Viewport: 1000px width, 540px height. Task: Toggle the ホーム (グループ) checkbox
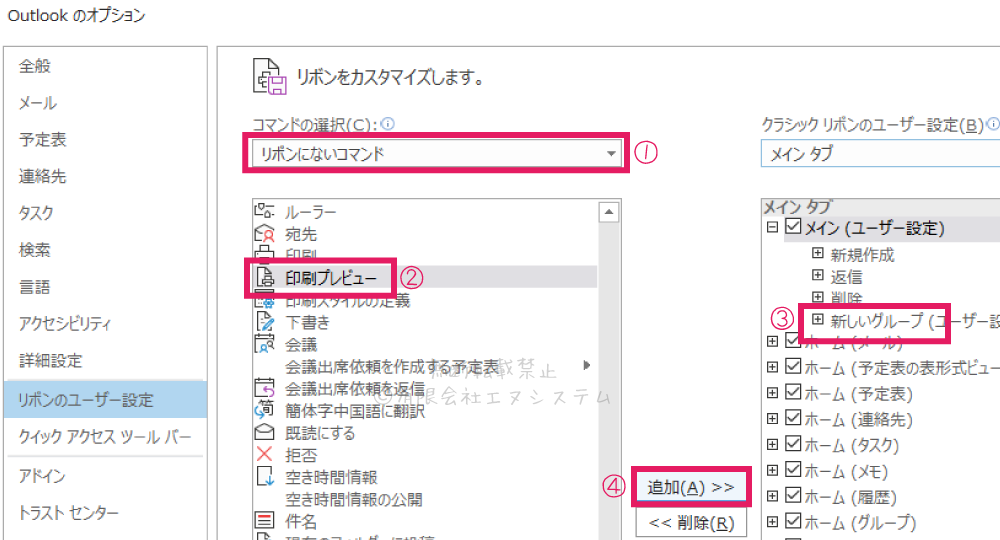pyautogui.click(x=793, y=520)
